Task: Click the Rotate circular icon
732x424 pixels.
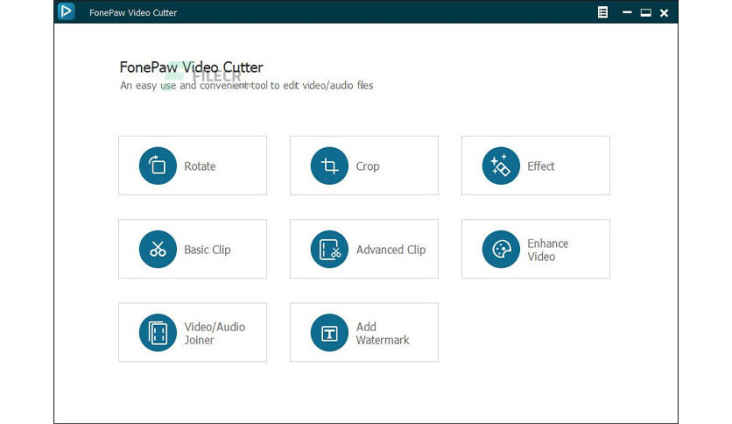Action: pyautogui.click(x=157, y=166)
